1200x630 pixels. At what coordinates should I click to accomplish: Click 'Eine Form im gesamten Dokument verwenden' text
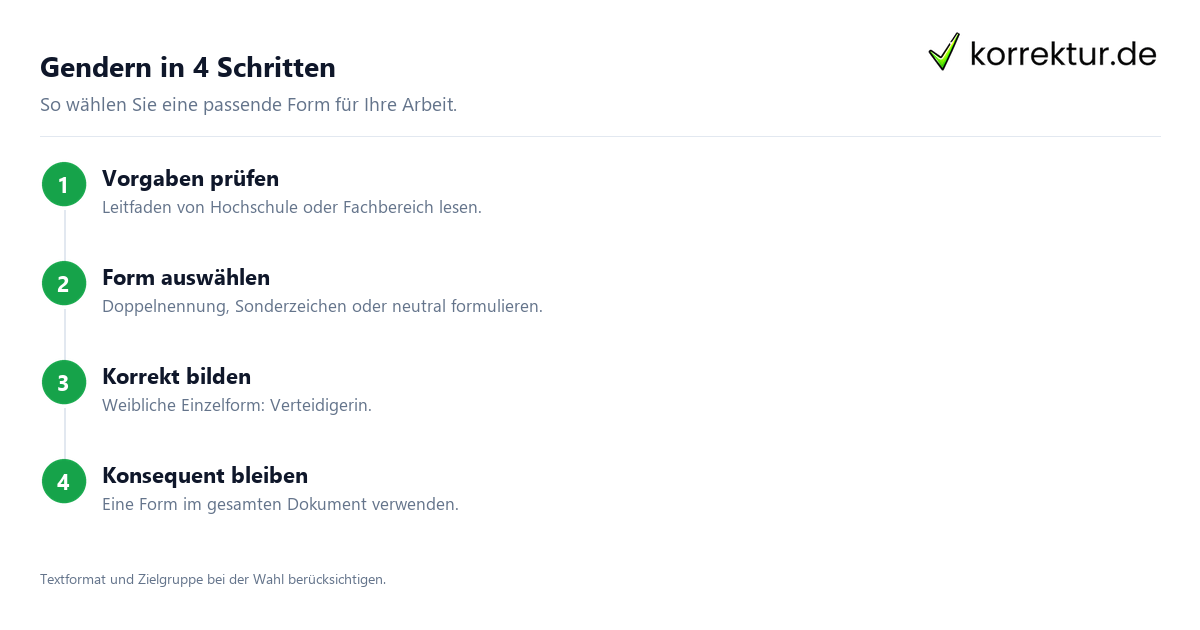[x=280, y=505]
